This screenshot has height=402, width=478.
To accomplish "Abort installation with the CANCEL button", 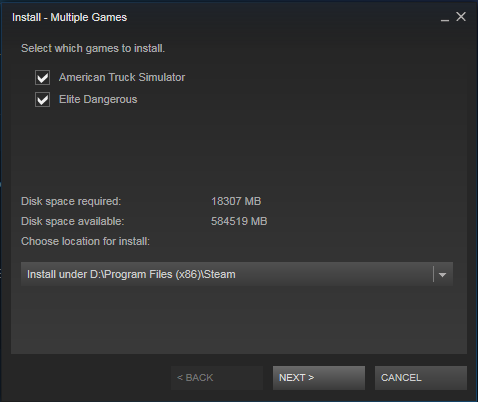I will pyautogui.click(x=421, y=378).
